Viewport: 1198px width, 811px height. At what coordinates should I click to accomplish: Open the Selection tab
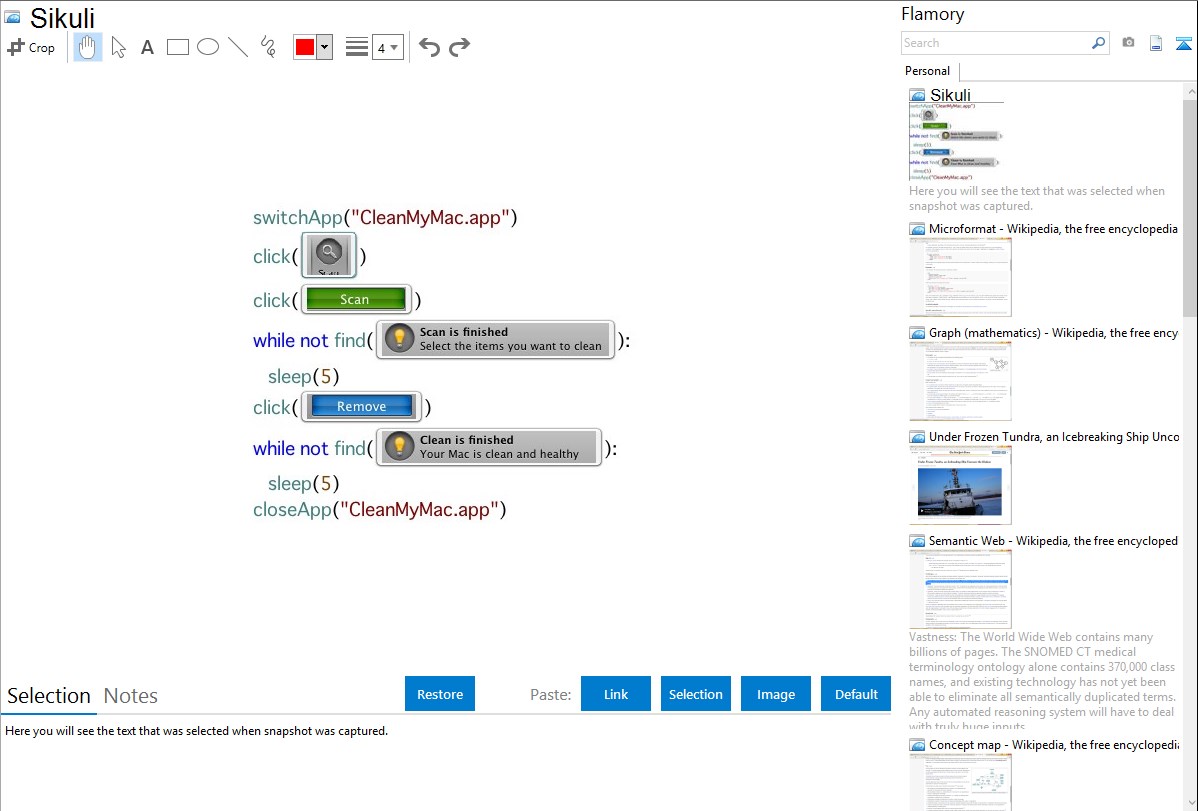48,696
